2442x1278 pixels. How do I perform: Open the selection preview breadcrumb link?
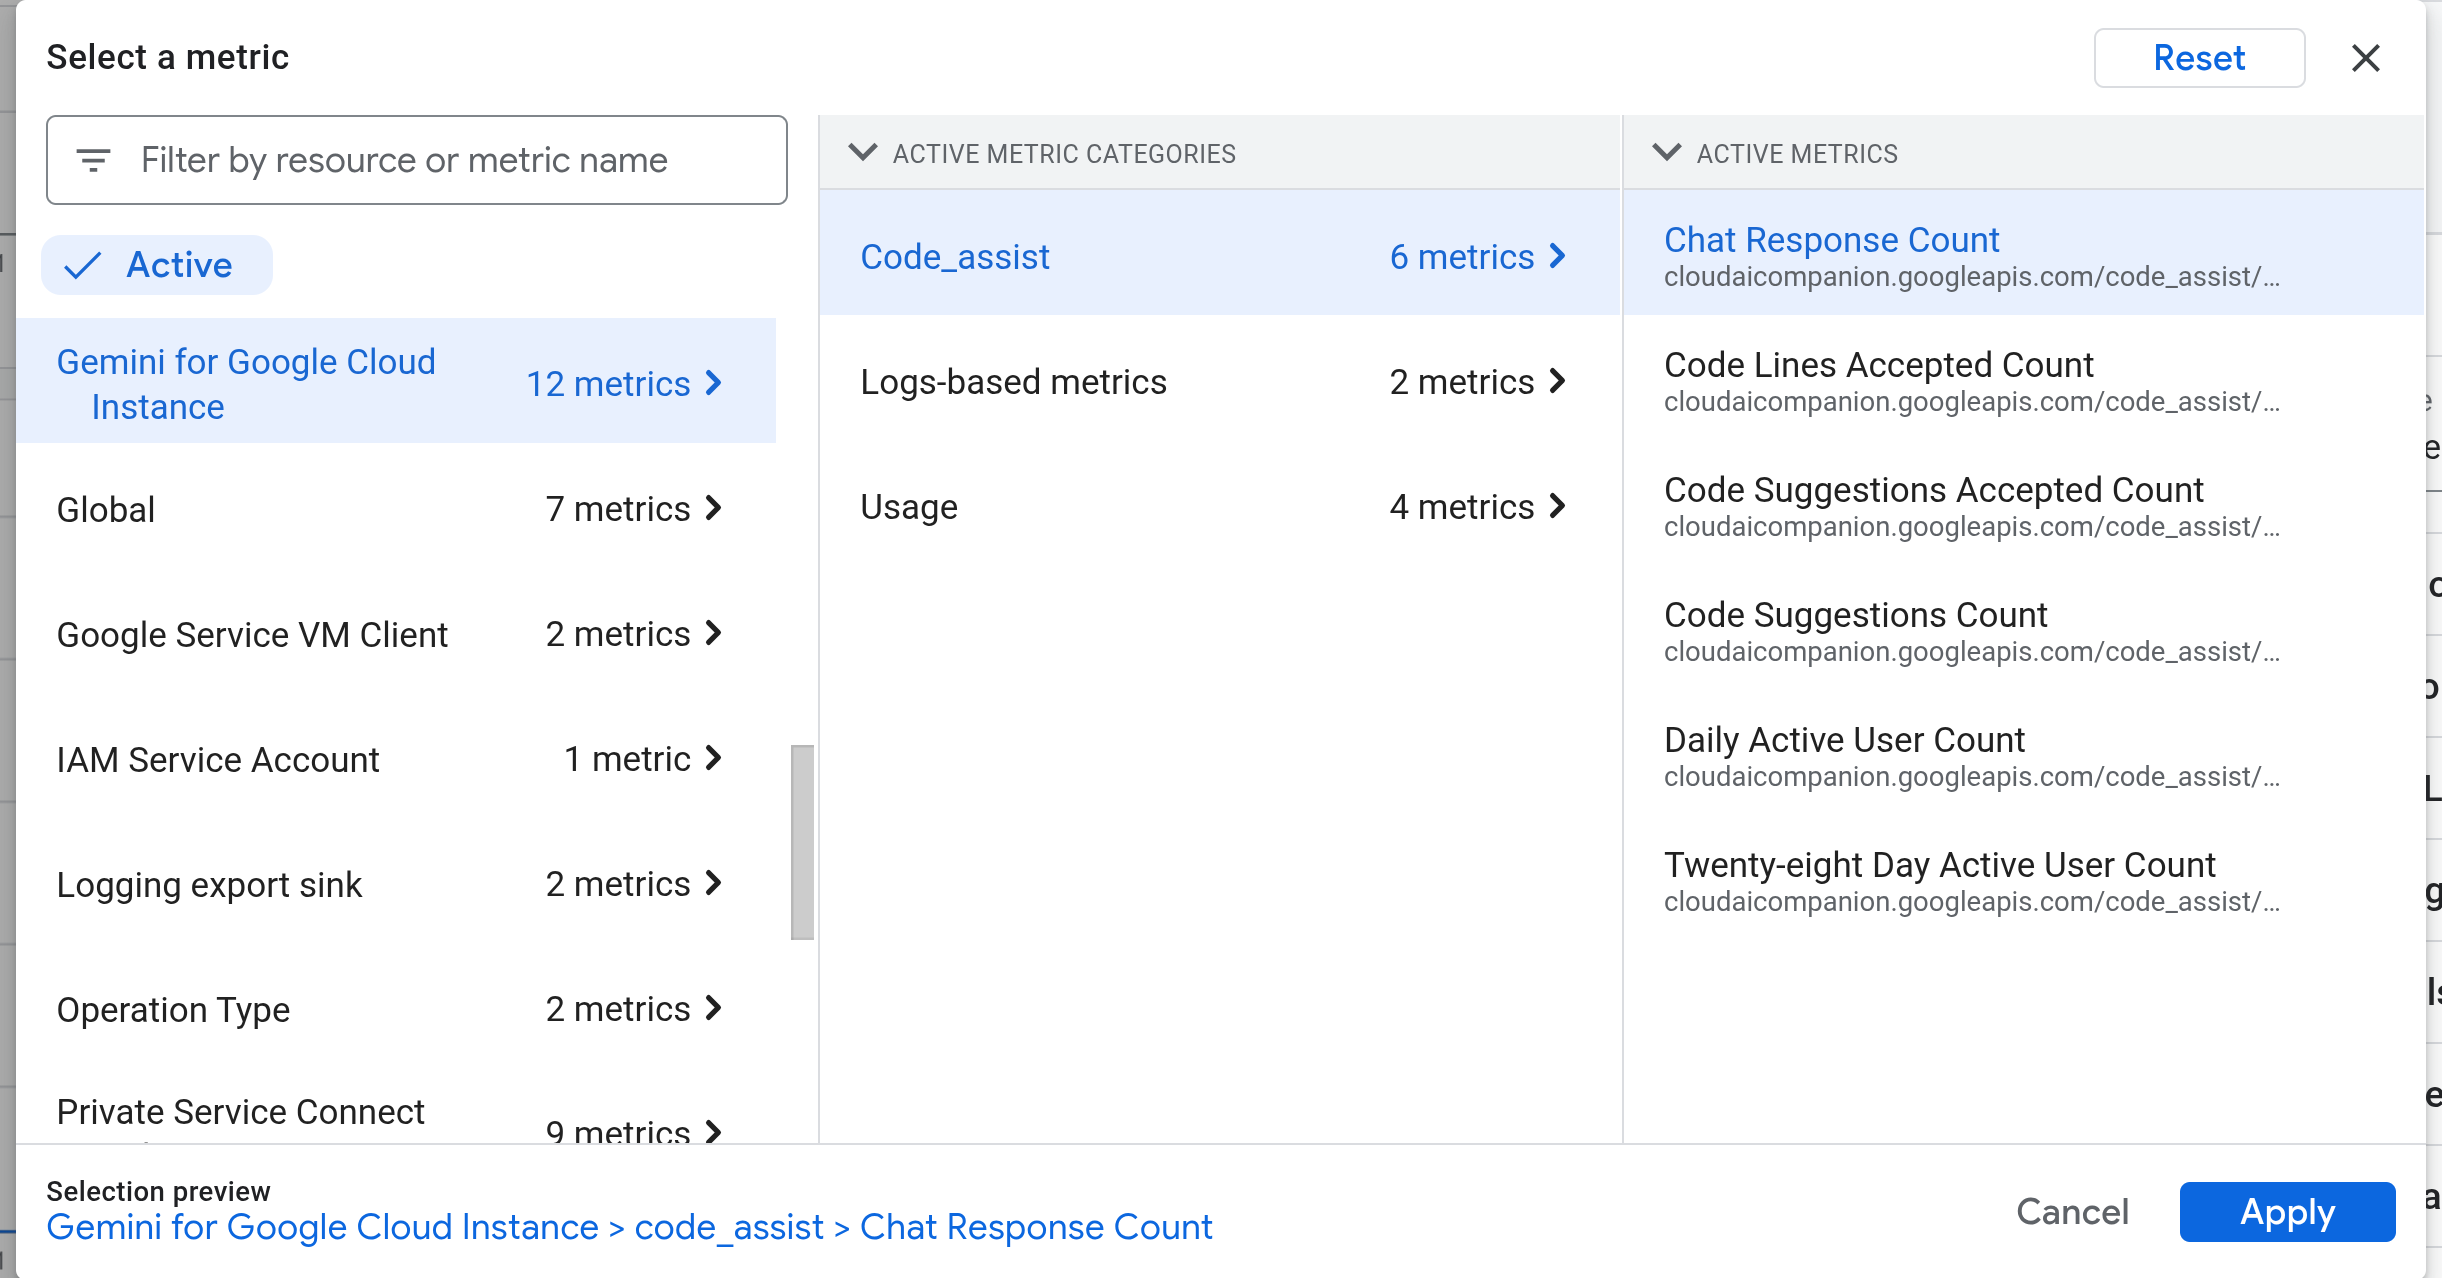630,1226
